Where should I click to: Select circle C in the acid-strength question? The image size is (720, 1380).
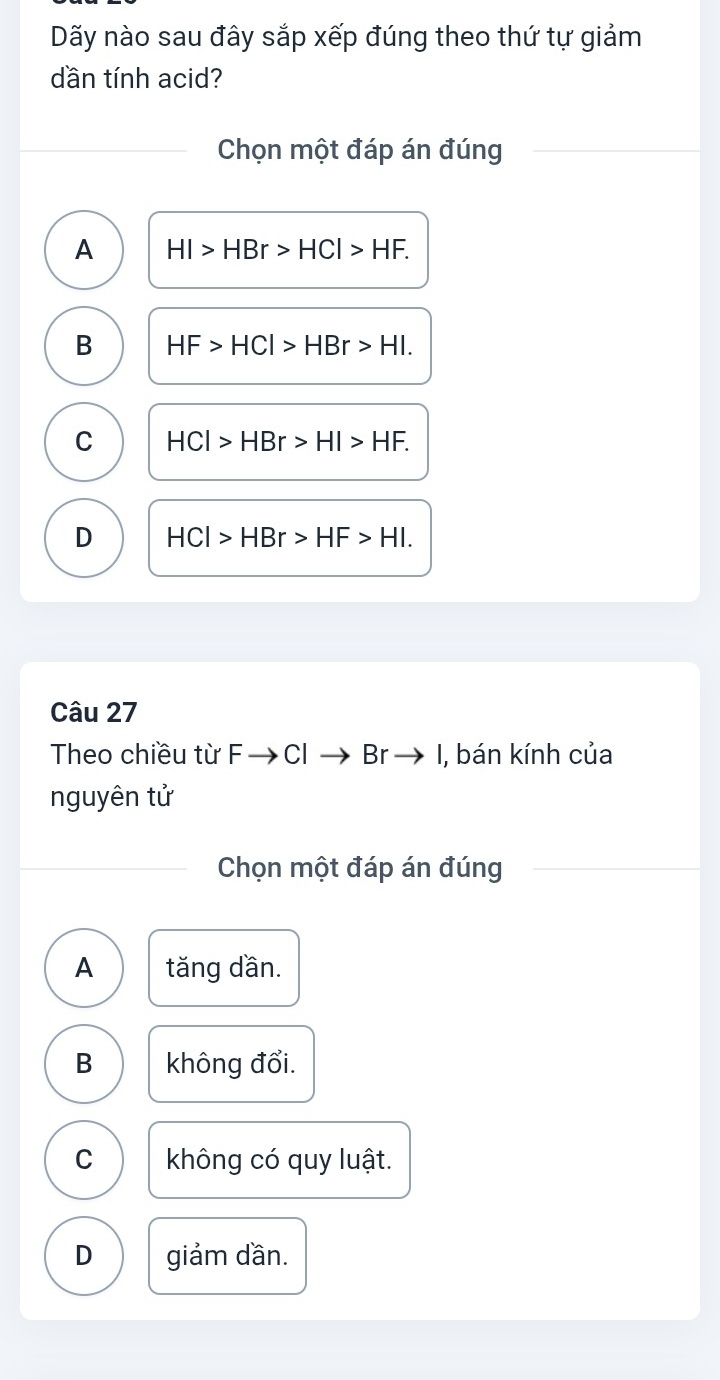[x=85, y=442]
